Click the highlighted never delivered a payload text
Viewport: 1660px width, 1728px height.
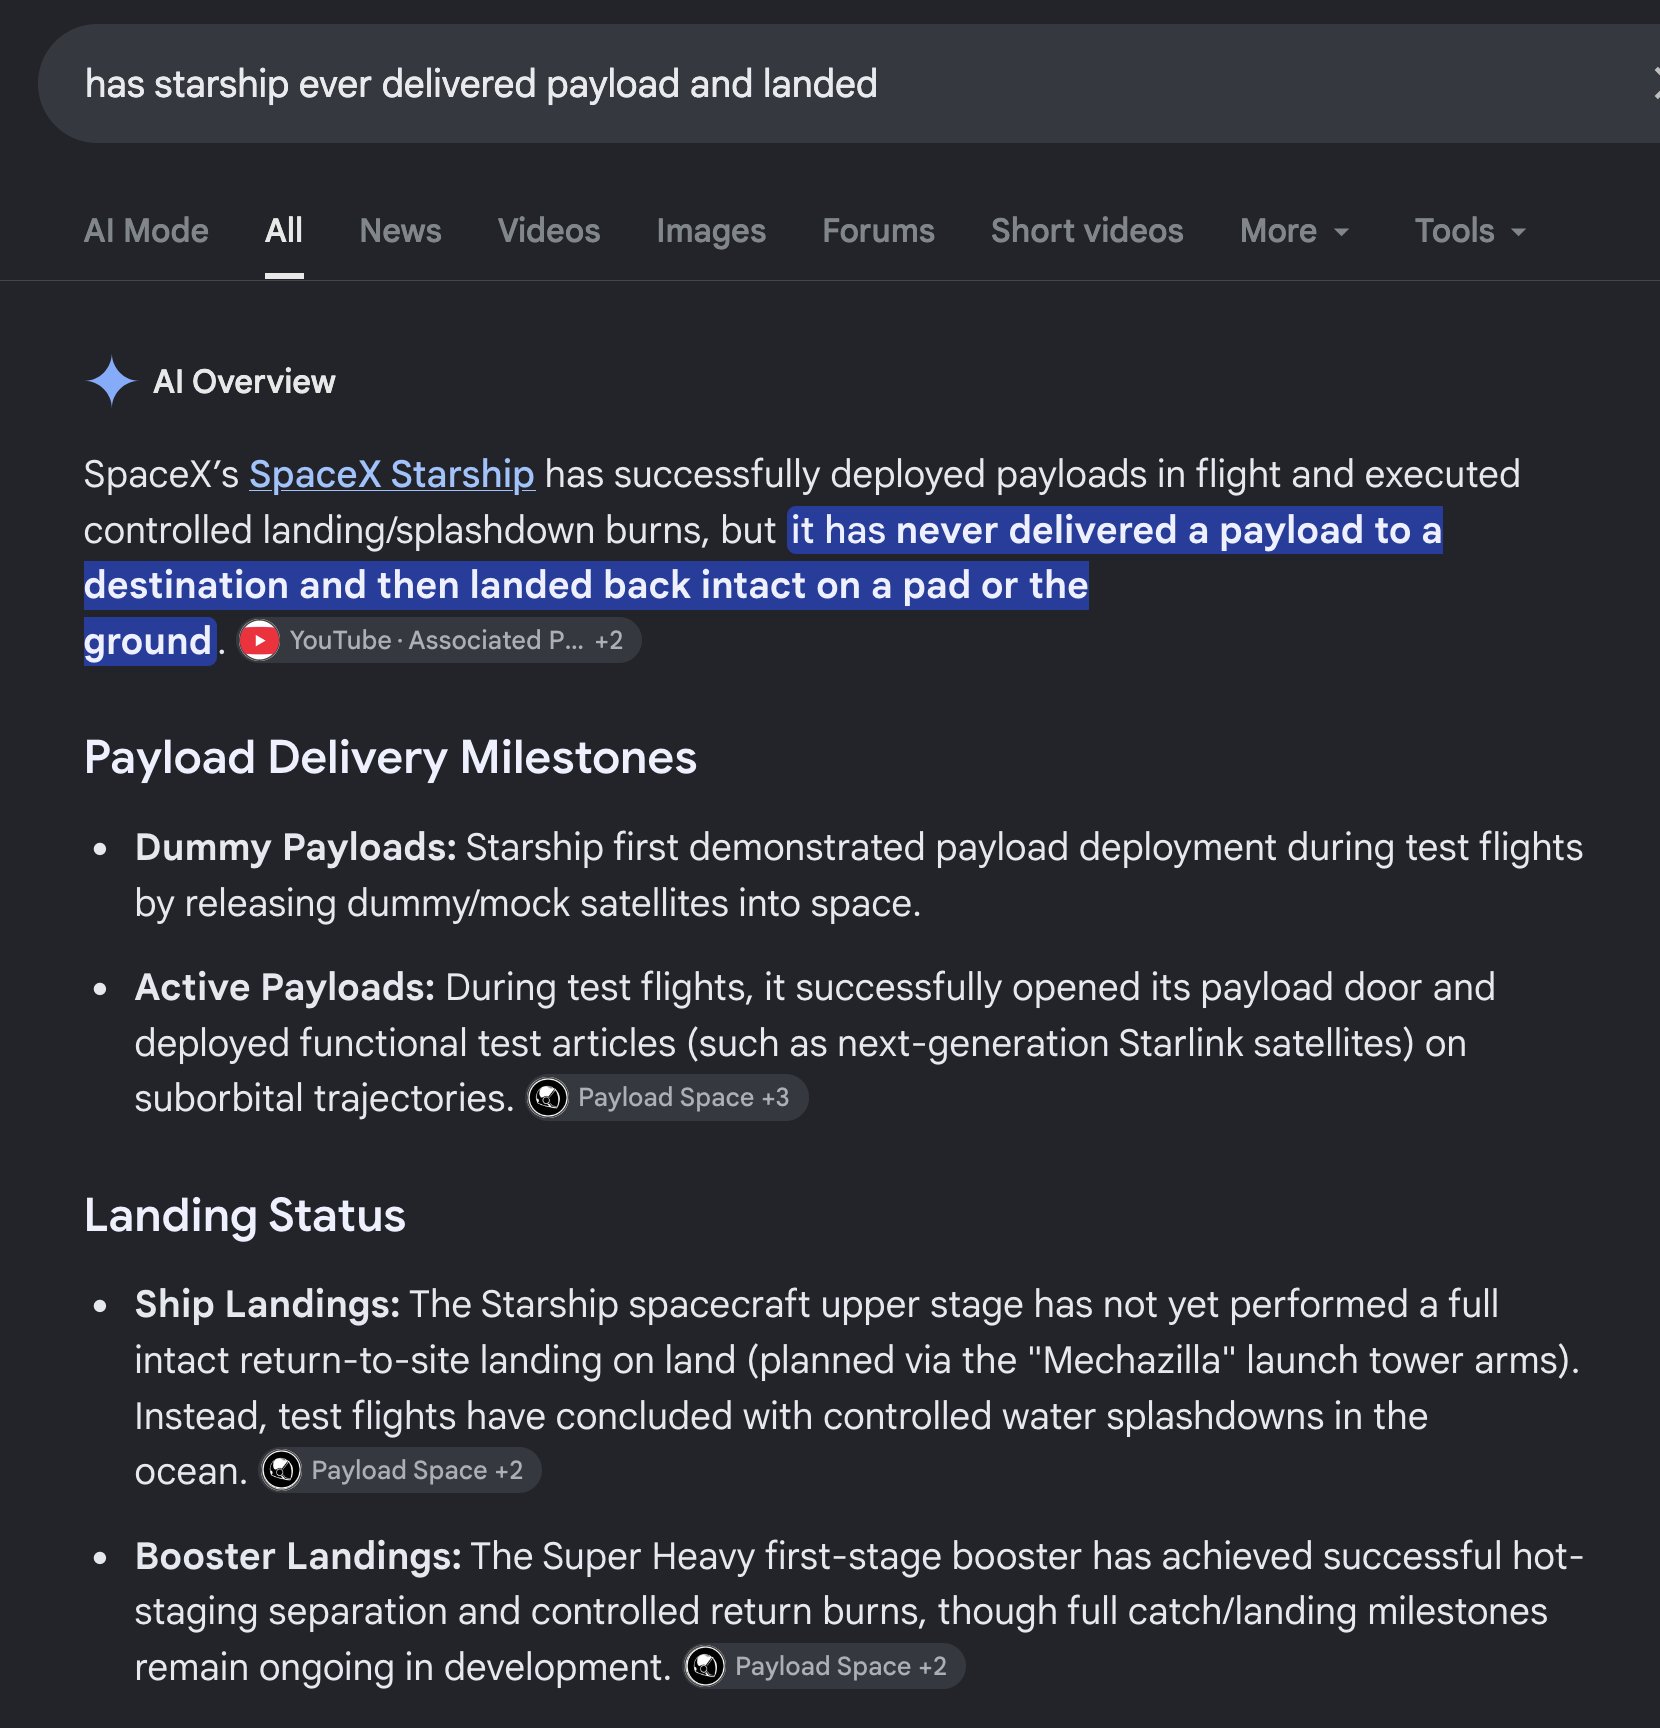1042,530
